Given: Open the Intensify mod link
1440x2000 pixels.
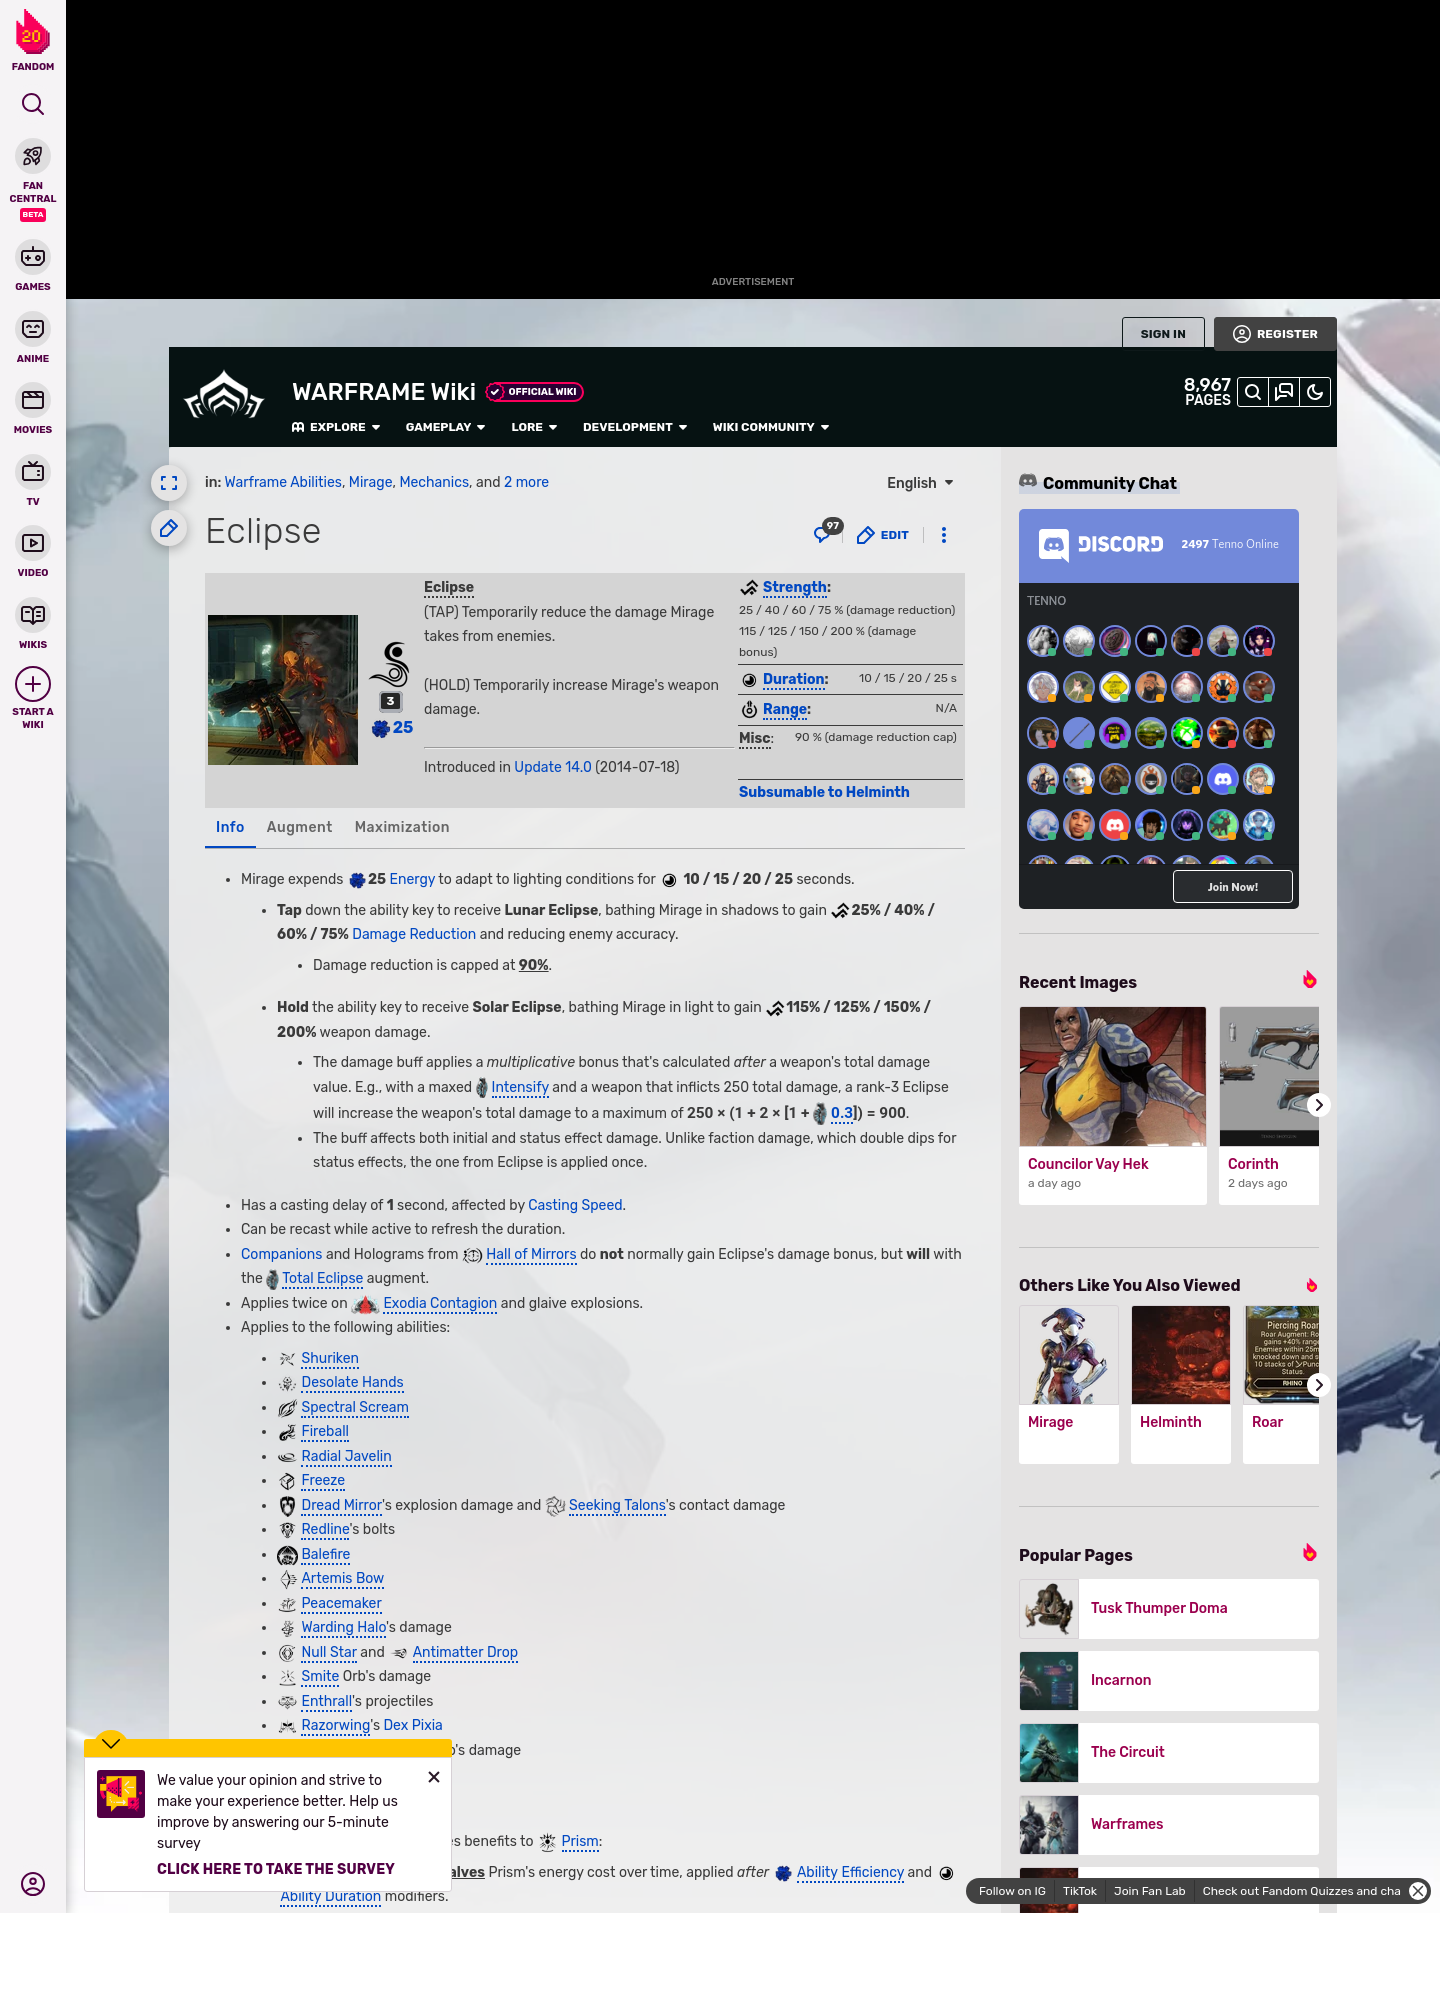Looking at the screenshot, I should [520, 1087].
